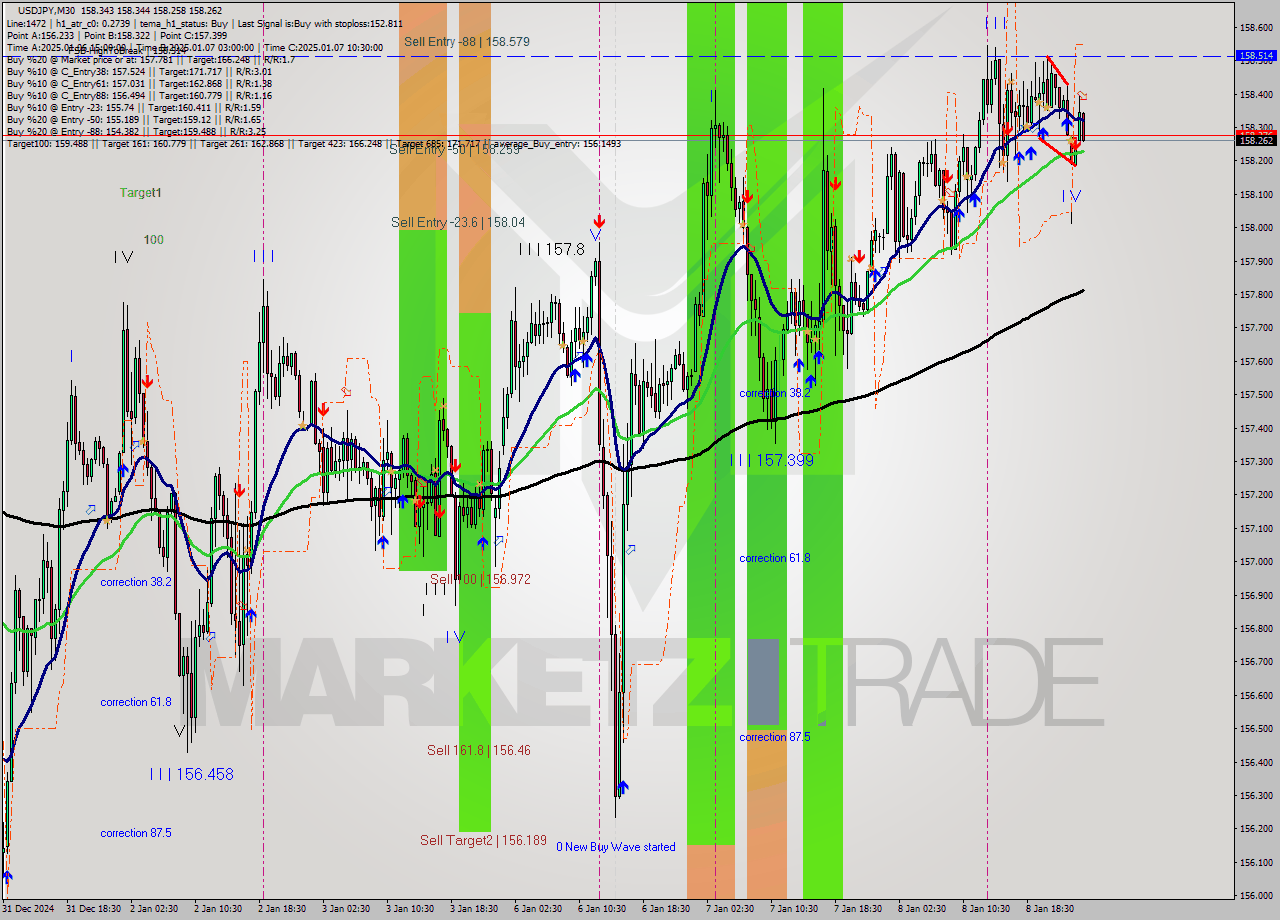Click the 'Point A:156.233' info line

[117, 35]
